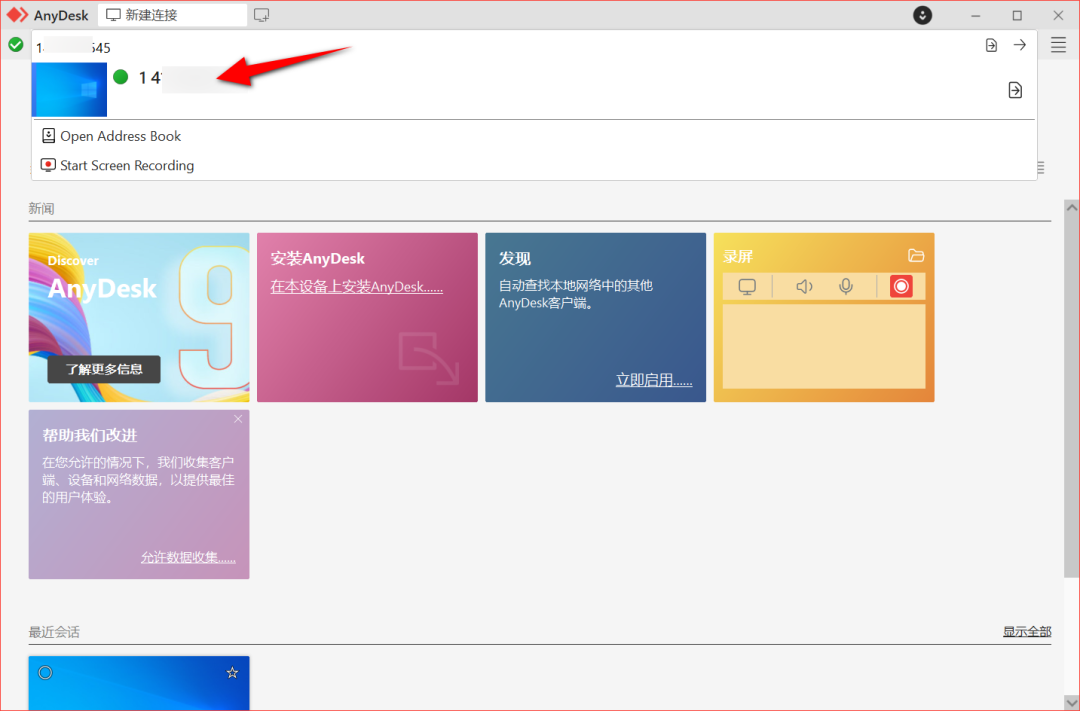
Task: Click the 了解更多信息 button
Action: pos(103,369)
